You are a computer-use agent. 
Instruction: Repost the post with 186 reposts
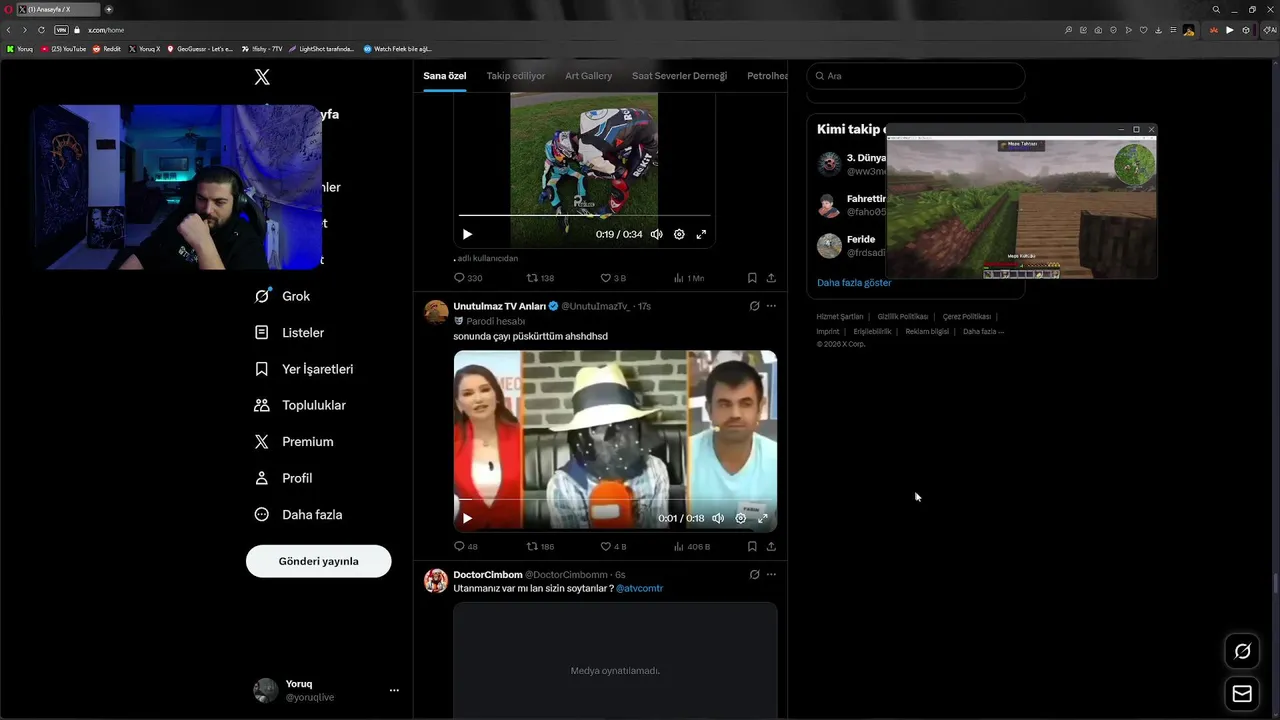pyautogui.click(x=540, y=546)
